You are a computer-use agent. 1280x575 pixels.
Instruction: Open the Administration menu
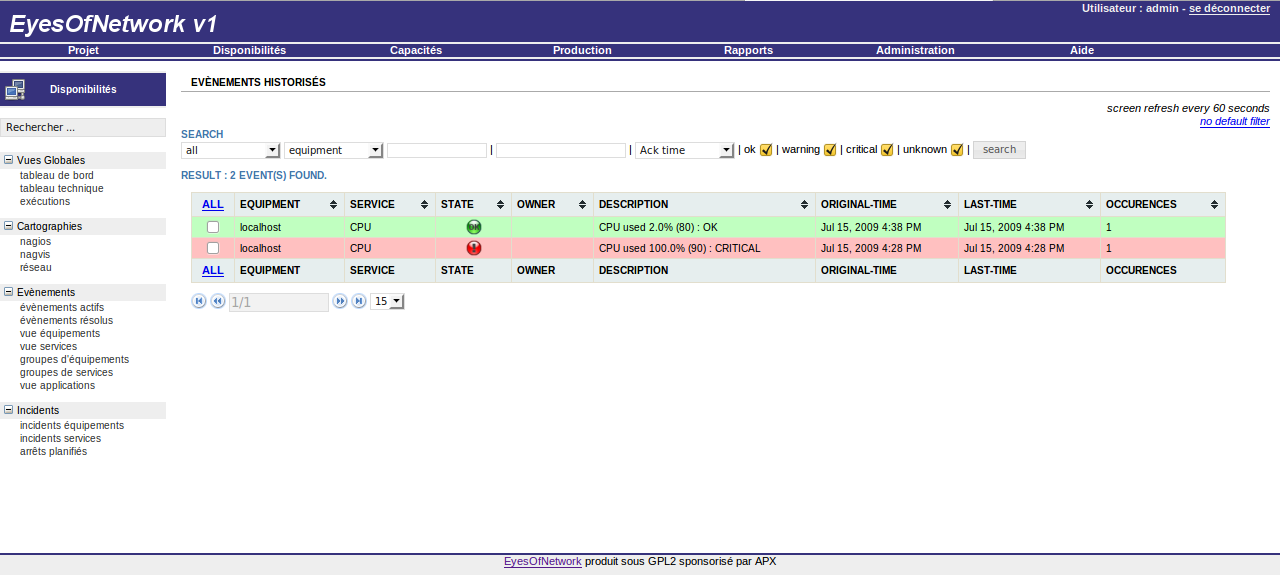pos(915,50)
